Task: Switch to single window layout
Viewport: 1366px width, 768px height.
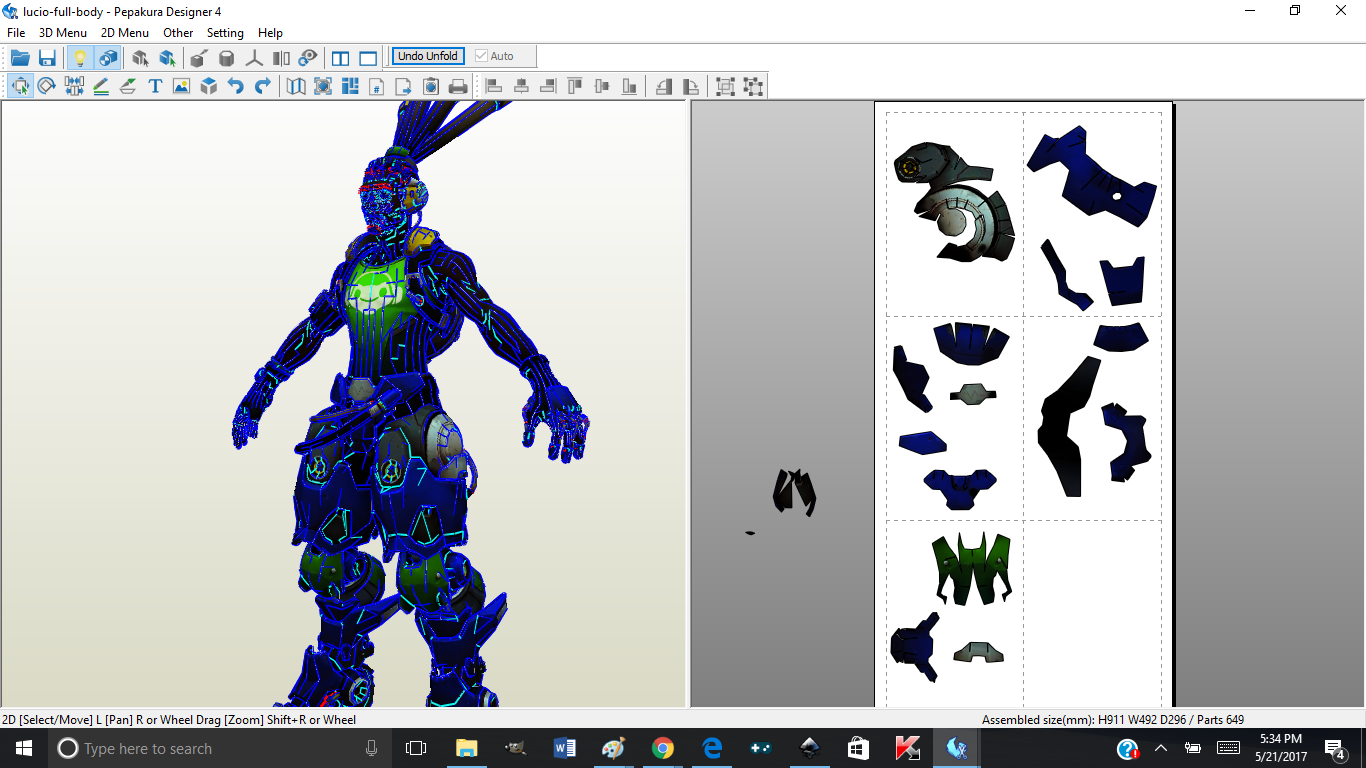Action: coord(368,58)
